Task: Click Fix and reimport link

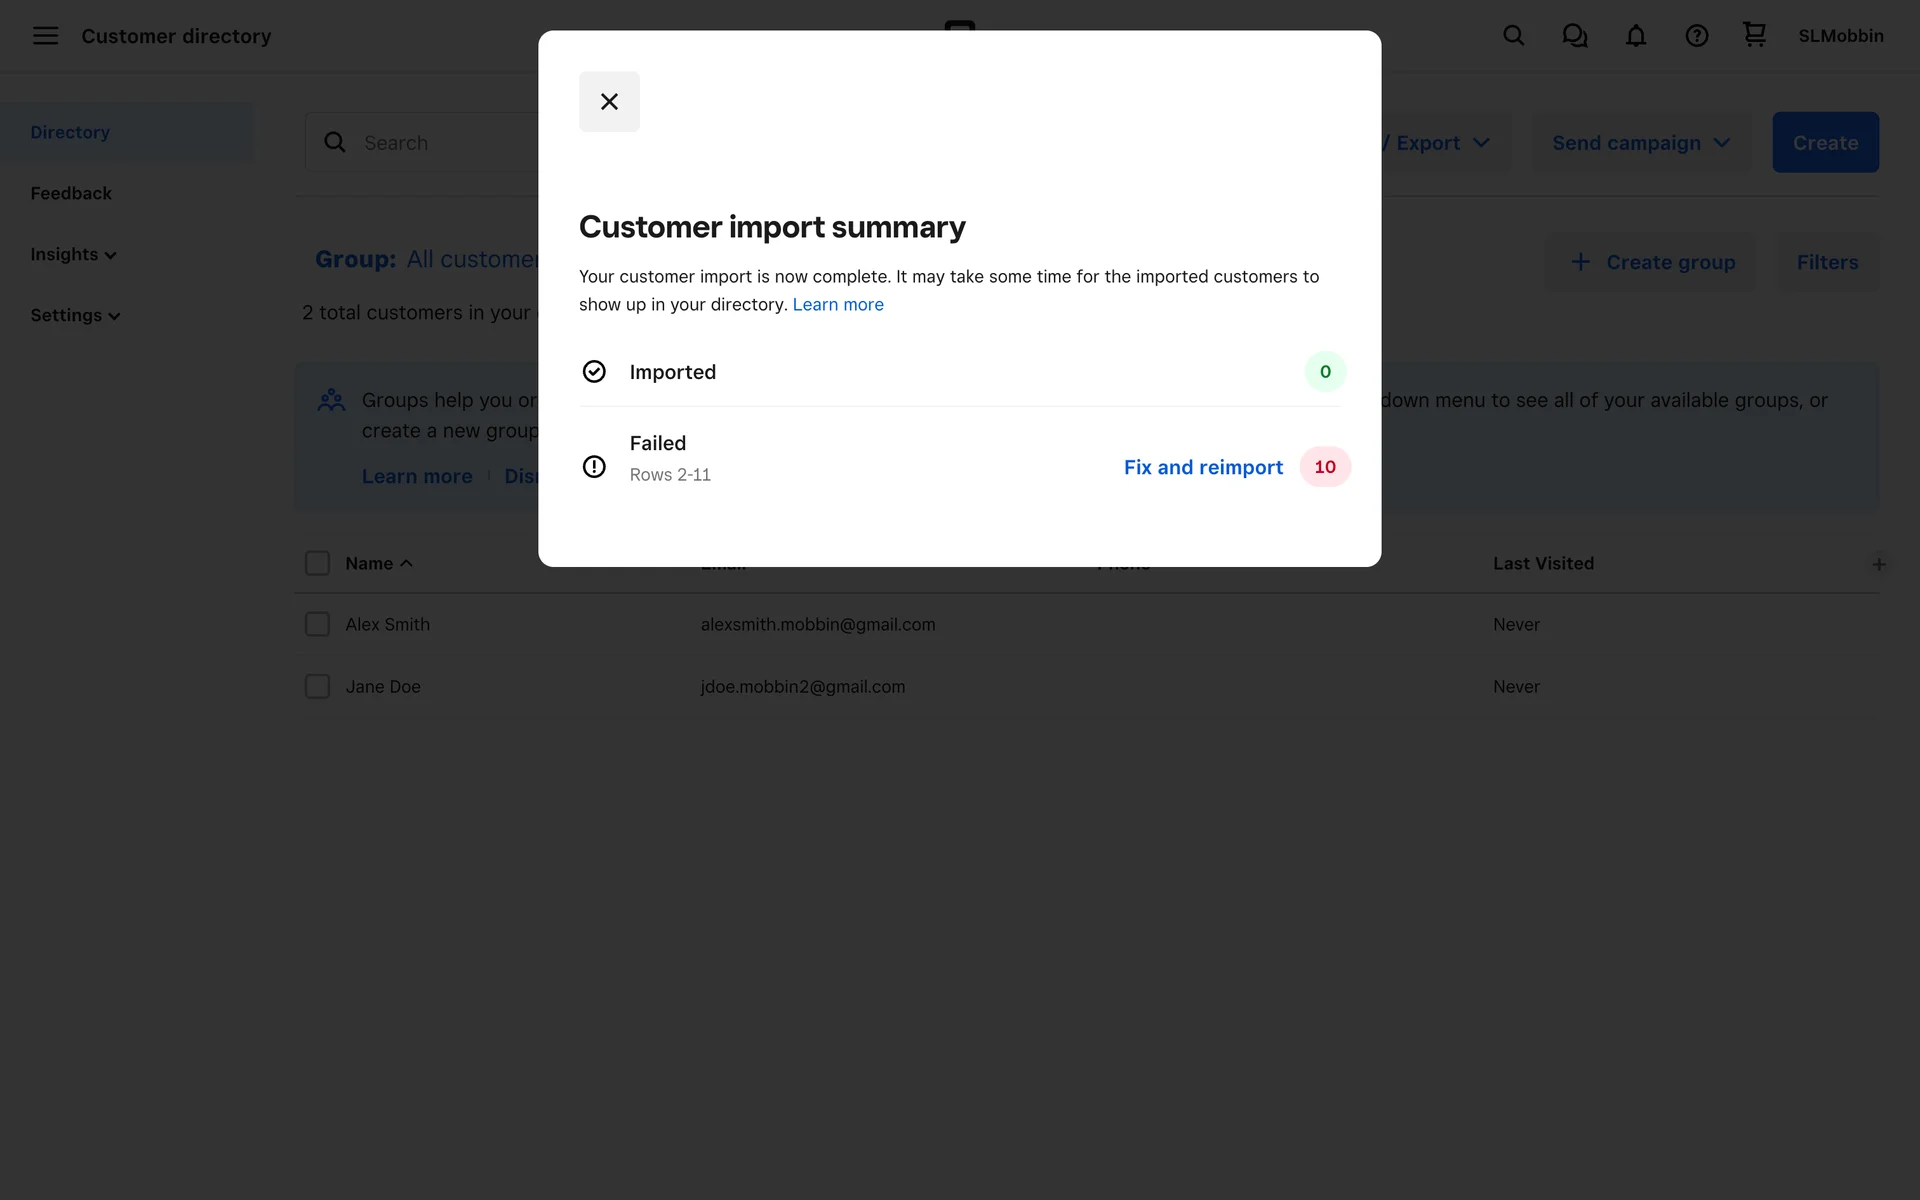Action: click(x=1202, y=467)
